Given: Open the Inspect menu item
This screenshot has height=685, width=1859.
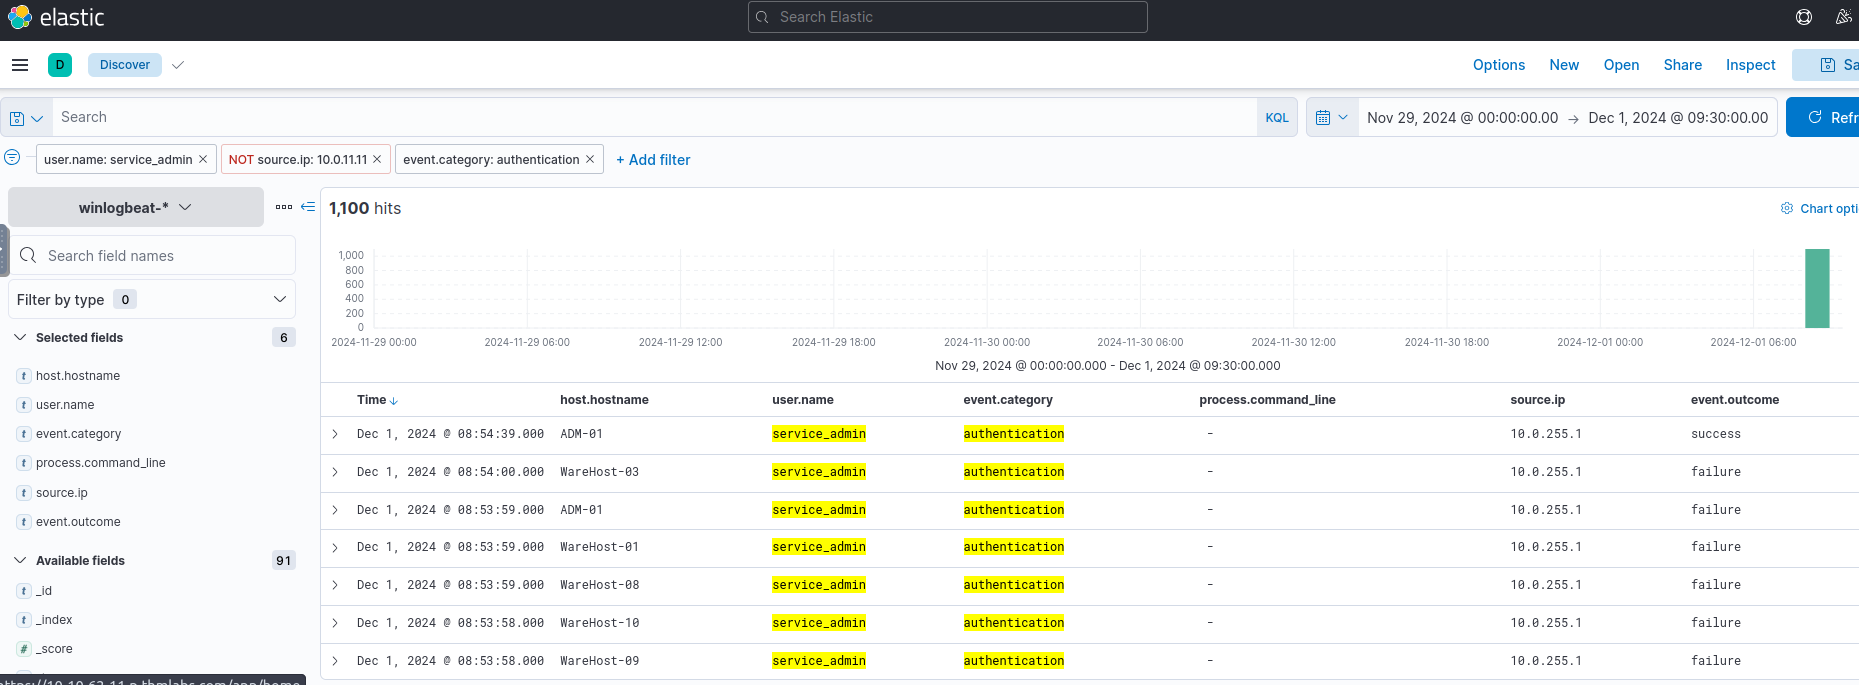Looking at the screenshot, I should pyautogui.click(x=1750, y=65).
